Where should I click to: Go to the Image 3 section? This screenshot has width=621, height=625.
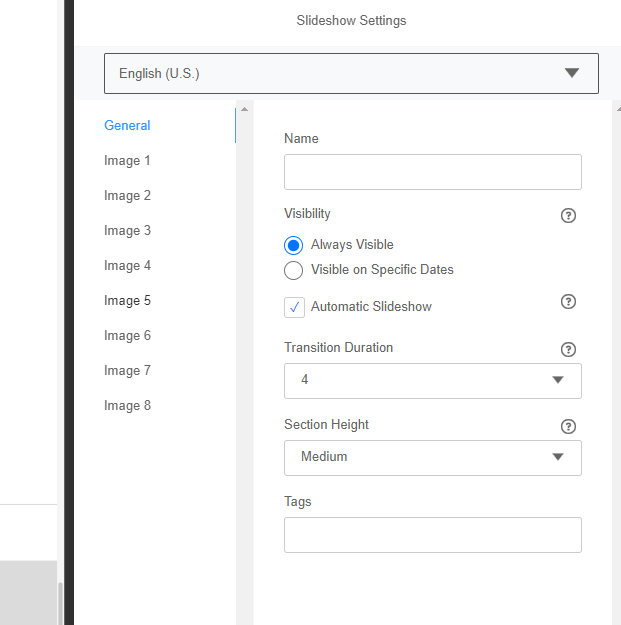tap(127, 231)
